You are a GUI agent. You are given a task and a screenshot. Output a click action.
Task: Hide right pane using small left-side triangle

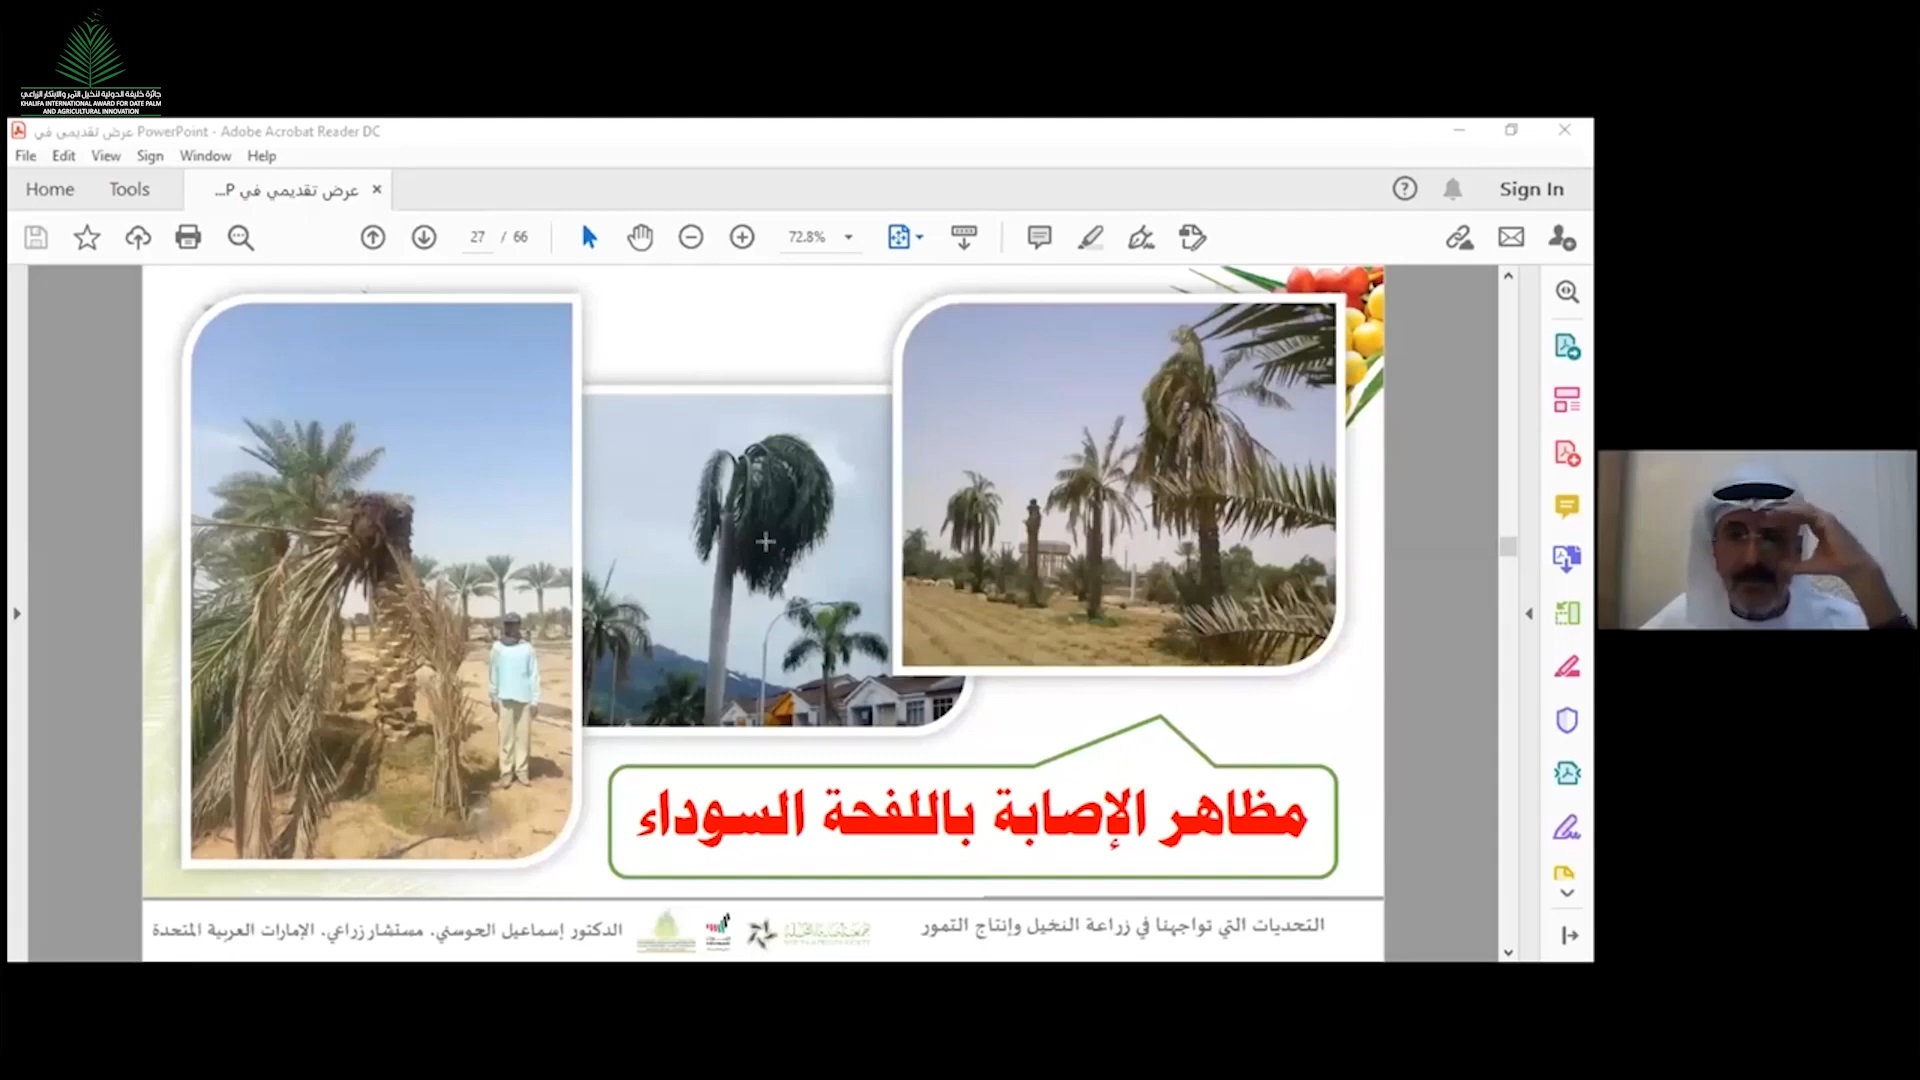(1529, 614)
